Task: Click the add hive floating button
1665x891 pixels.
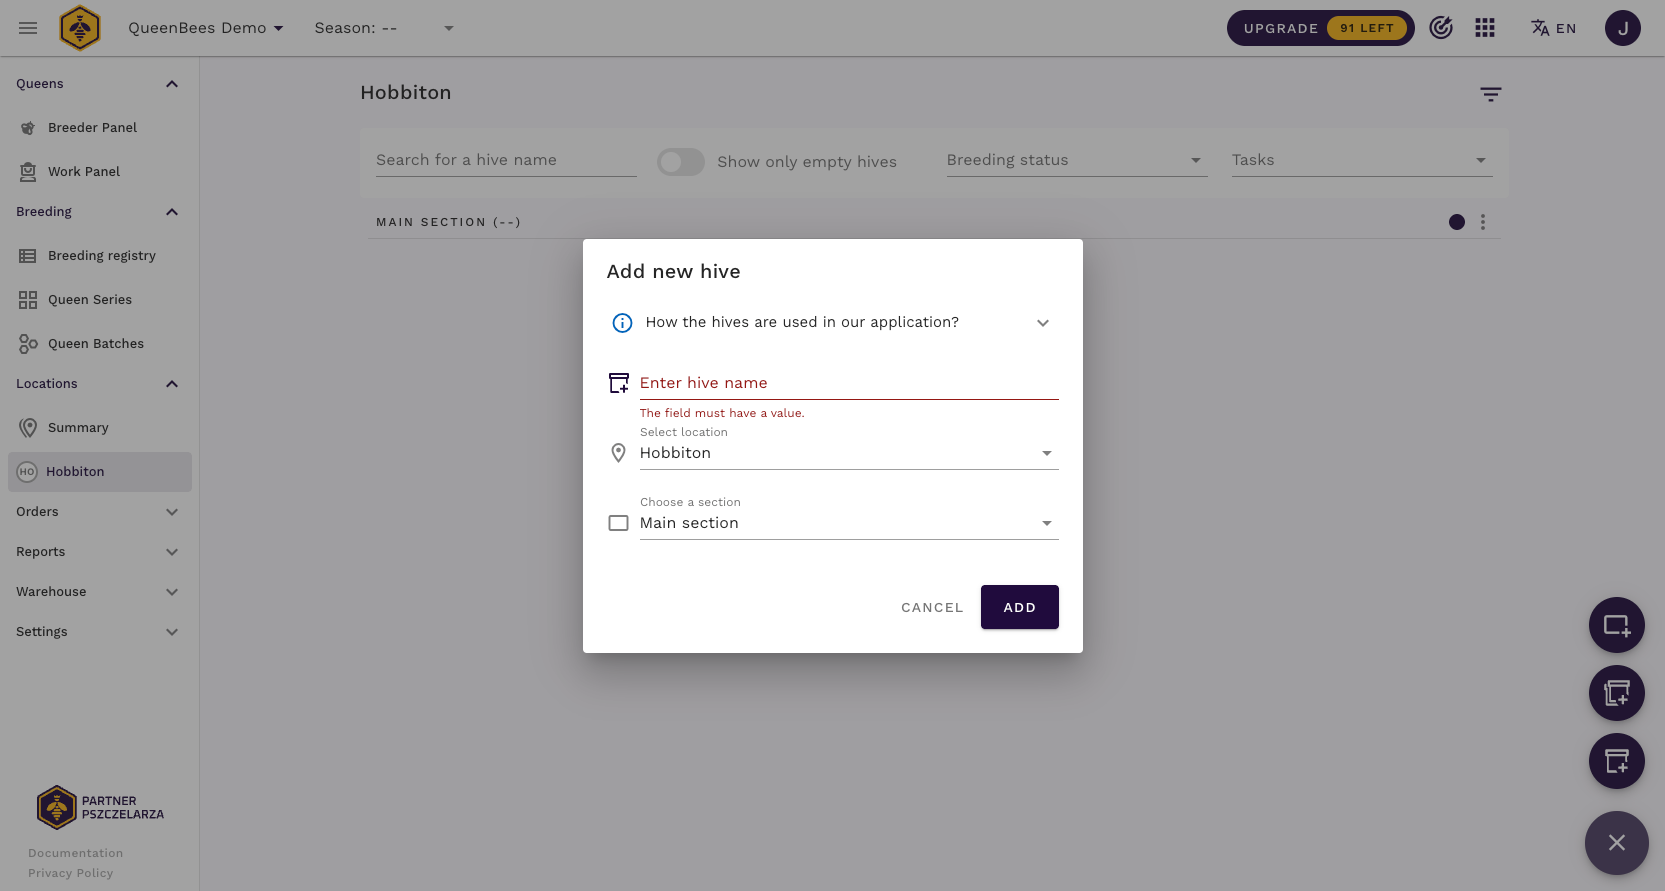Action: pyautogui.click(x=1617, y=761)
